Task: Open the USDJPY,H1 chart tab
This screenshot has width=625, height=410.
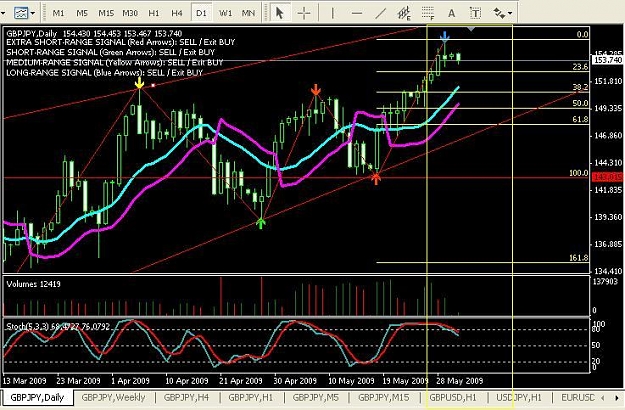Action: (x=519, y=397)
